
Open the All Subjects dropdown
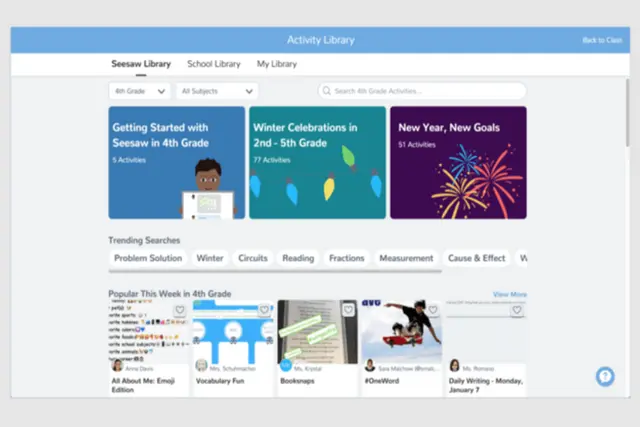click(x=217, y=91)
